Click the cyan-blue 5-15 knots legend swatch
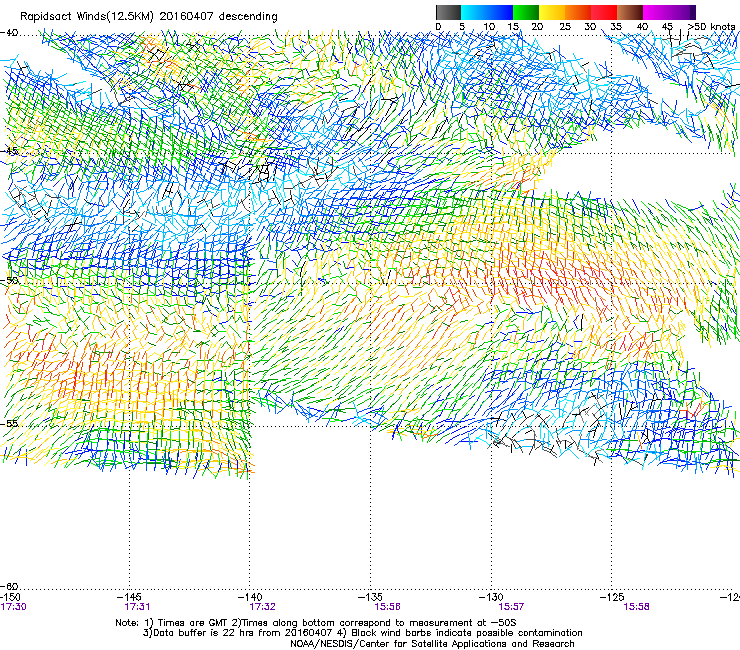 [x=487, y=12]
